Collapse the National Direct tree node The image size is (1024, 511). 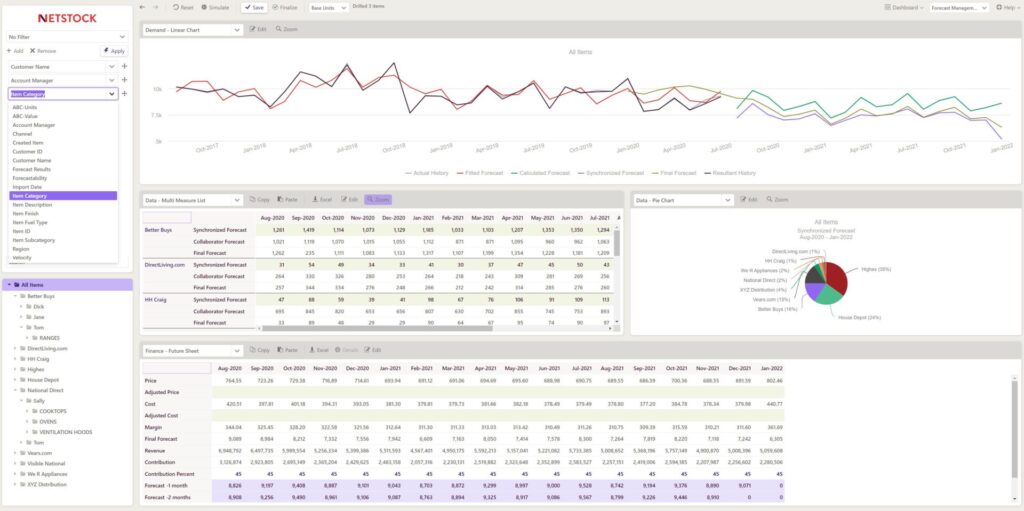click(x=15, y=390)
